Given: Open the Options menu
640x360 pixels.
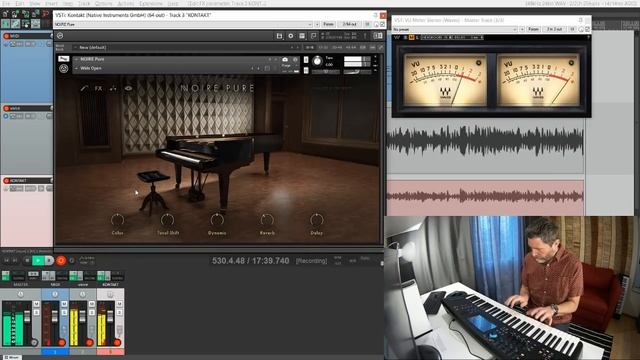Looking at the screenshot, I should 103,3.
